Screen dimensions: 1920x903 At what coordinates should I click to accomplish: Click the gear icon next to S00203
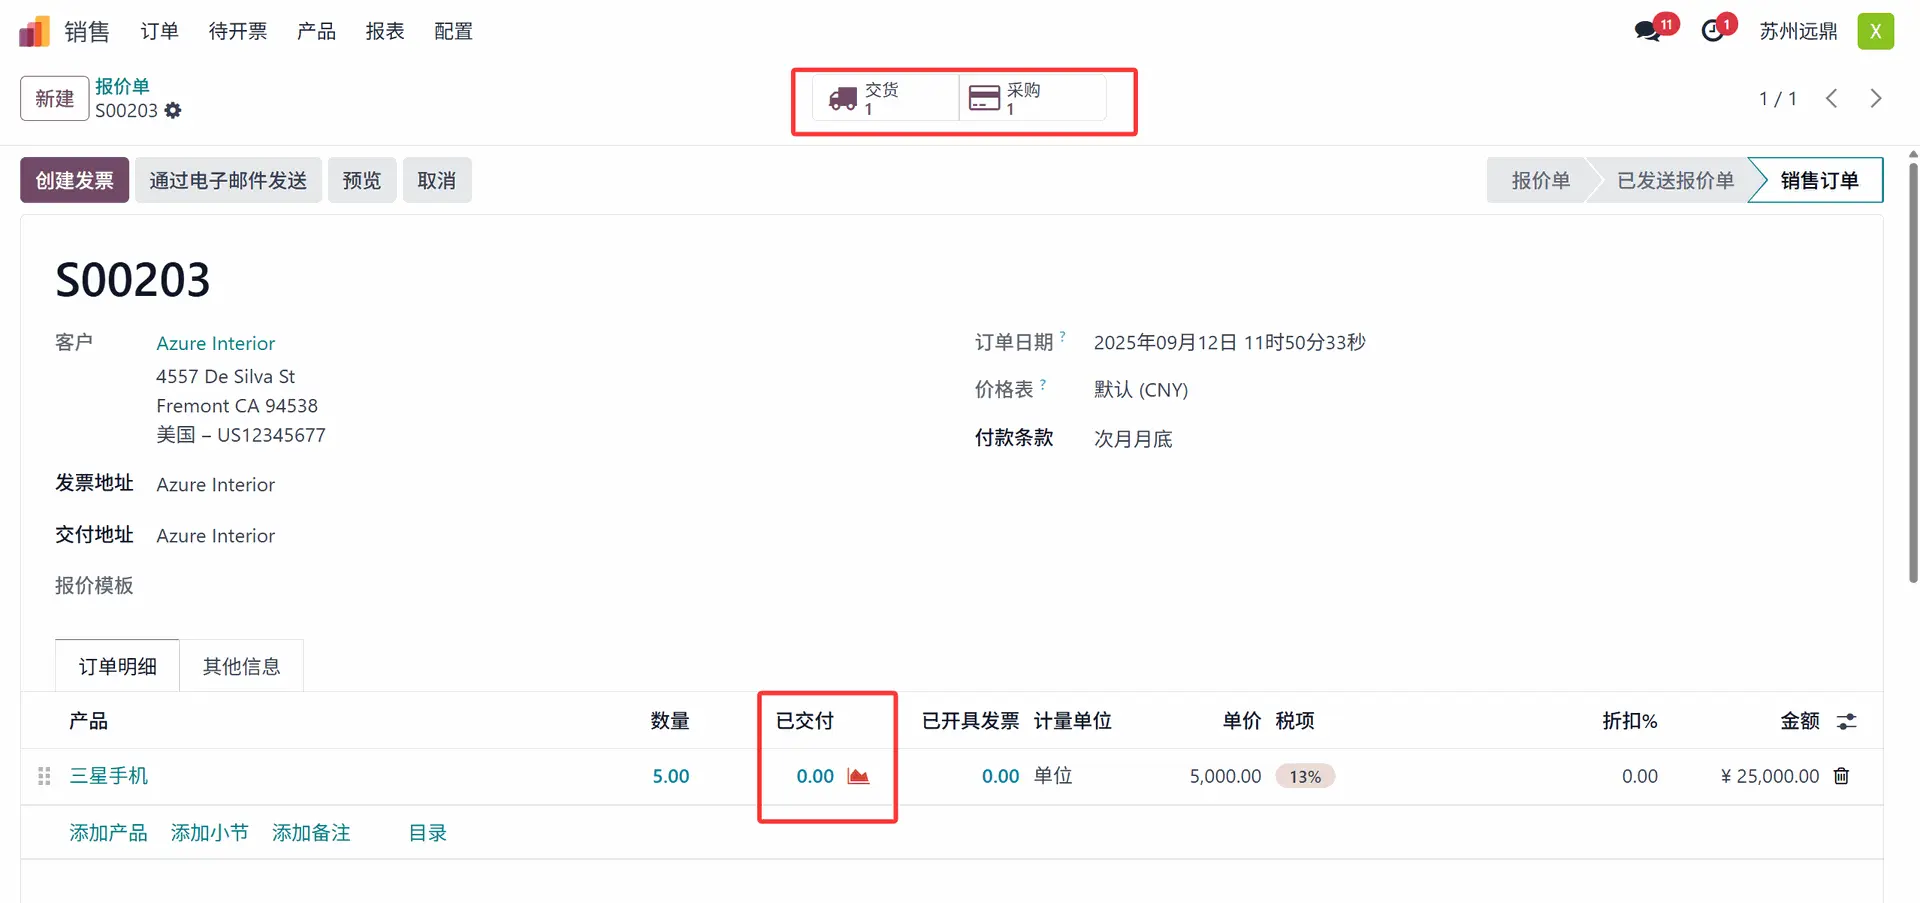coord(173,111)
